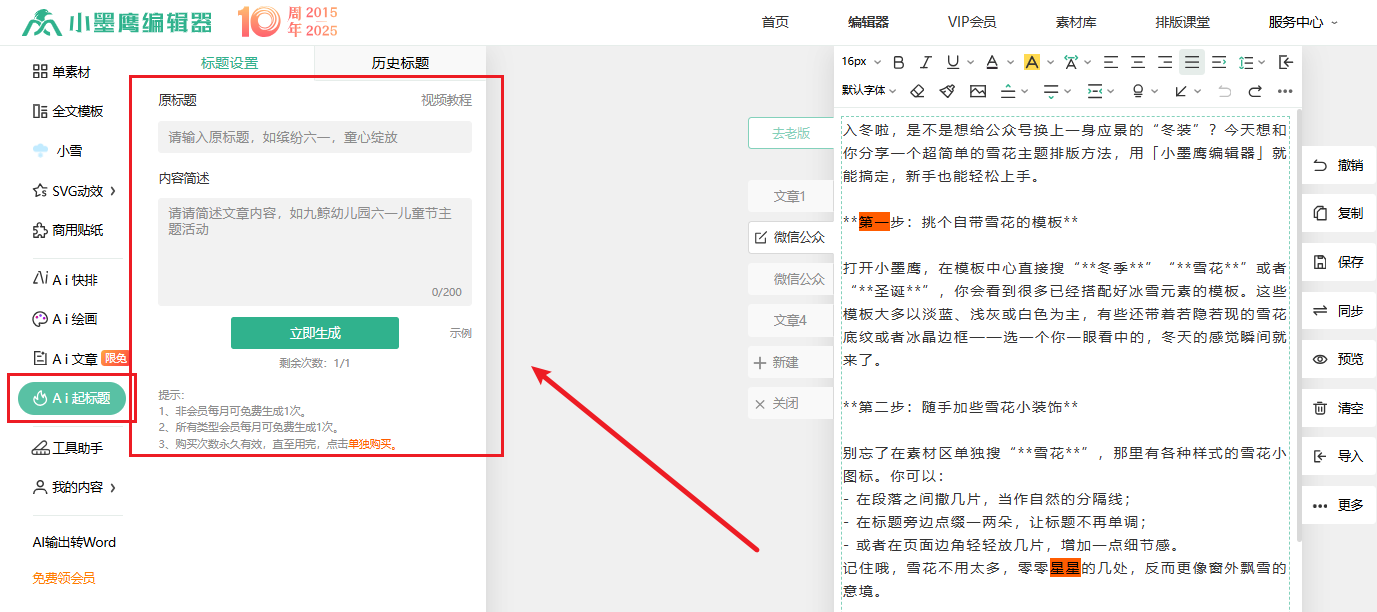Expand the line height dropdown arrow
The width and height of the screenshot is (1377, 612).
pos(1263,62)
